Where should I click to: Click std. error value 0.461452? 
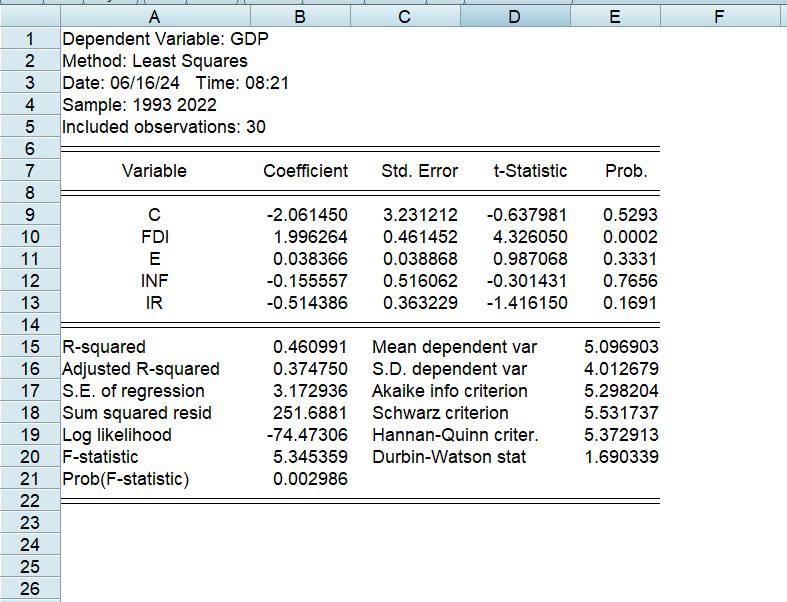pyautogui.click(x=420, y=236)
